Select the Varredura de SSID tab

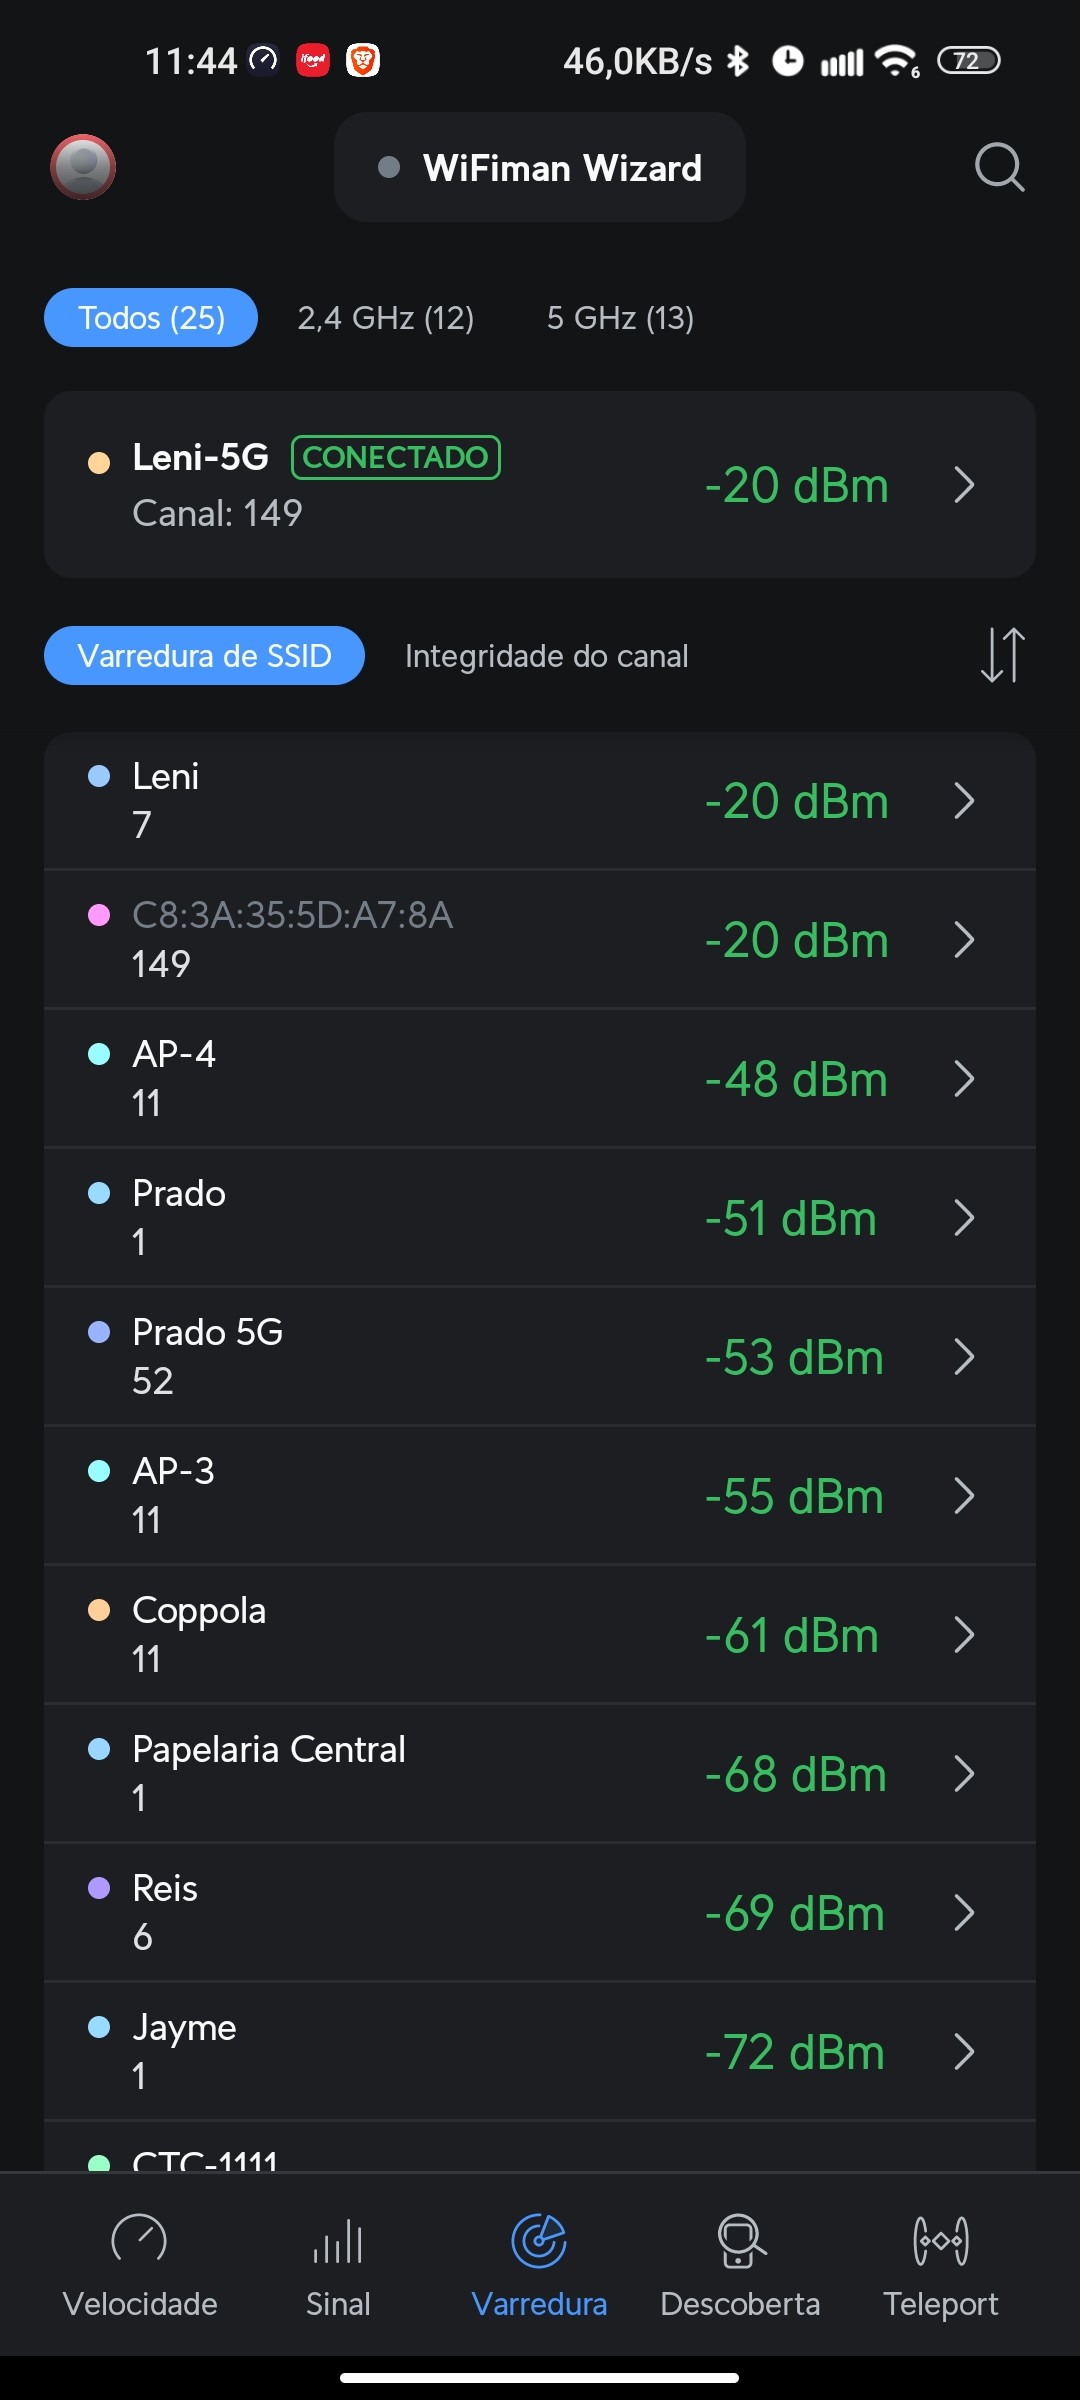coord(204,656)
